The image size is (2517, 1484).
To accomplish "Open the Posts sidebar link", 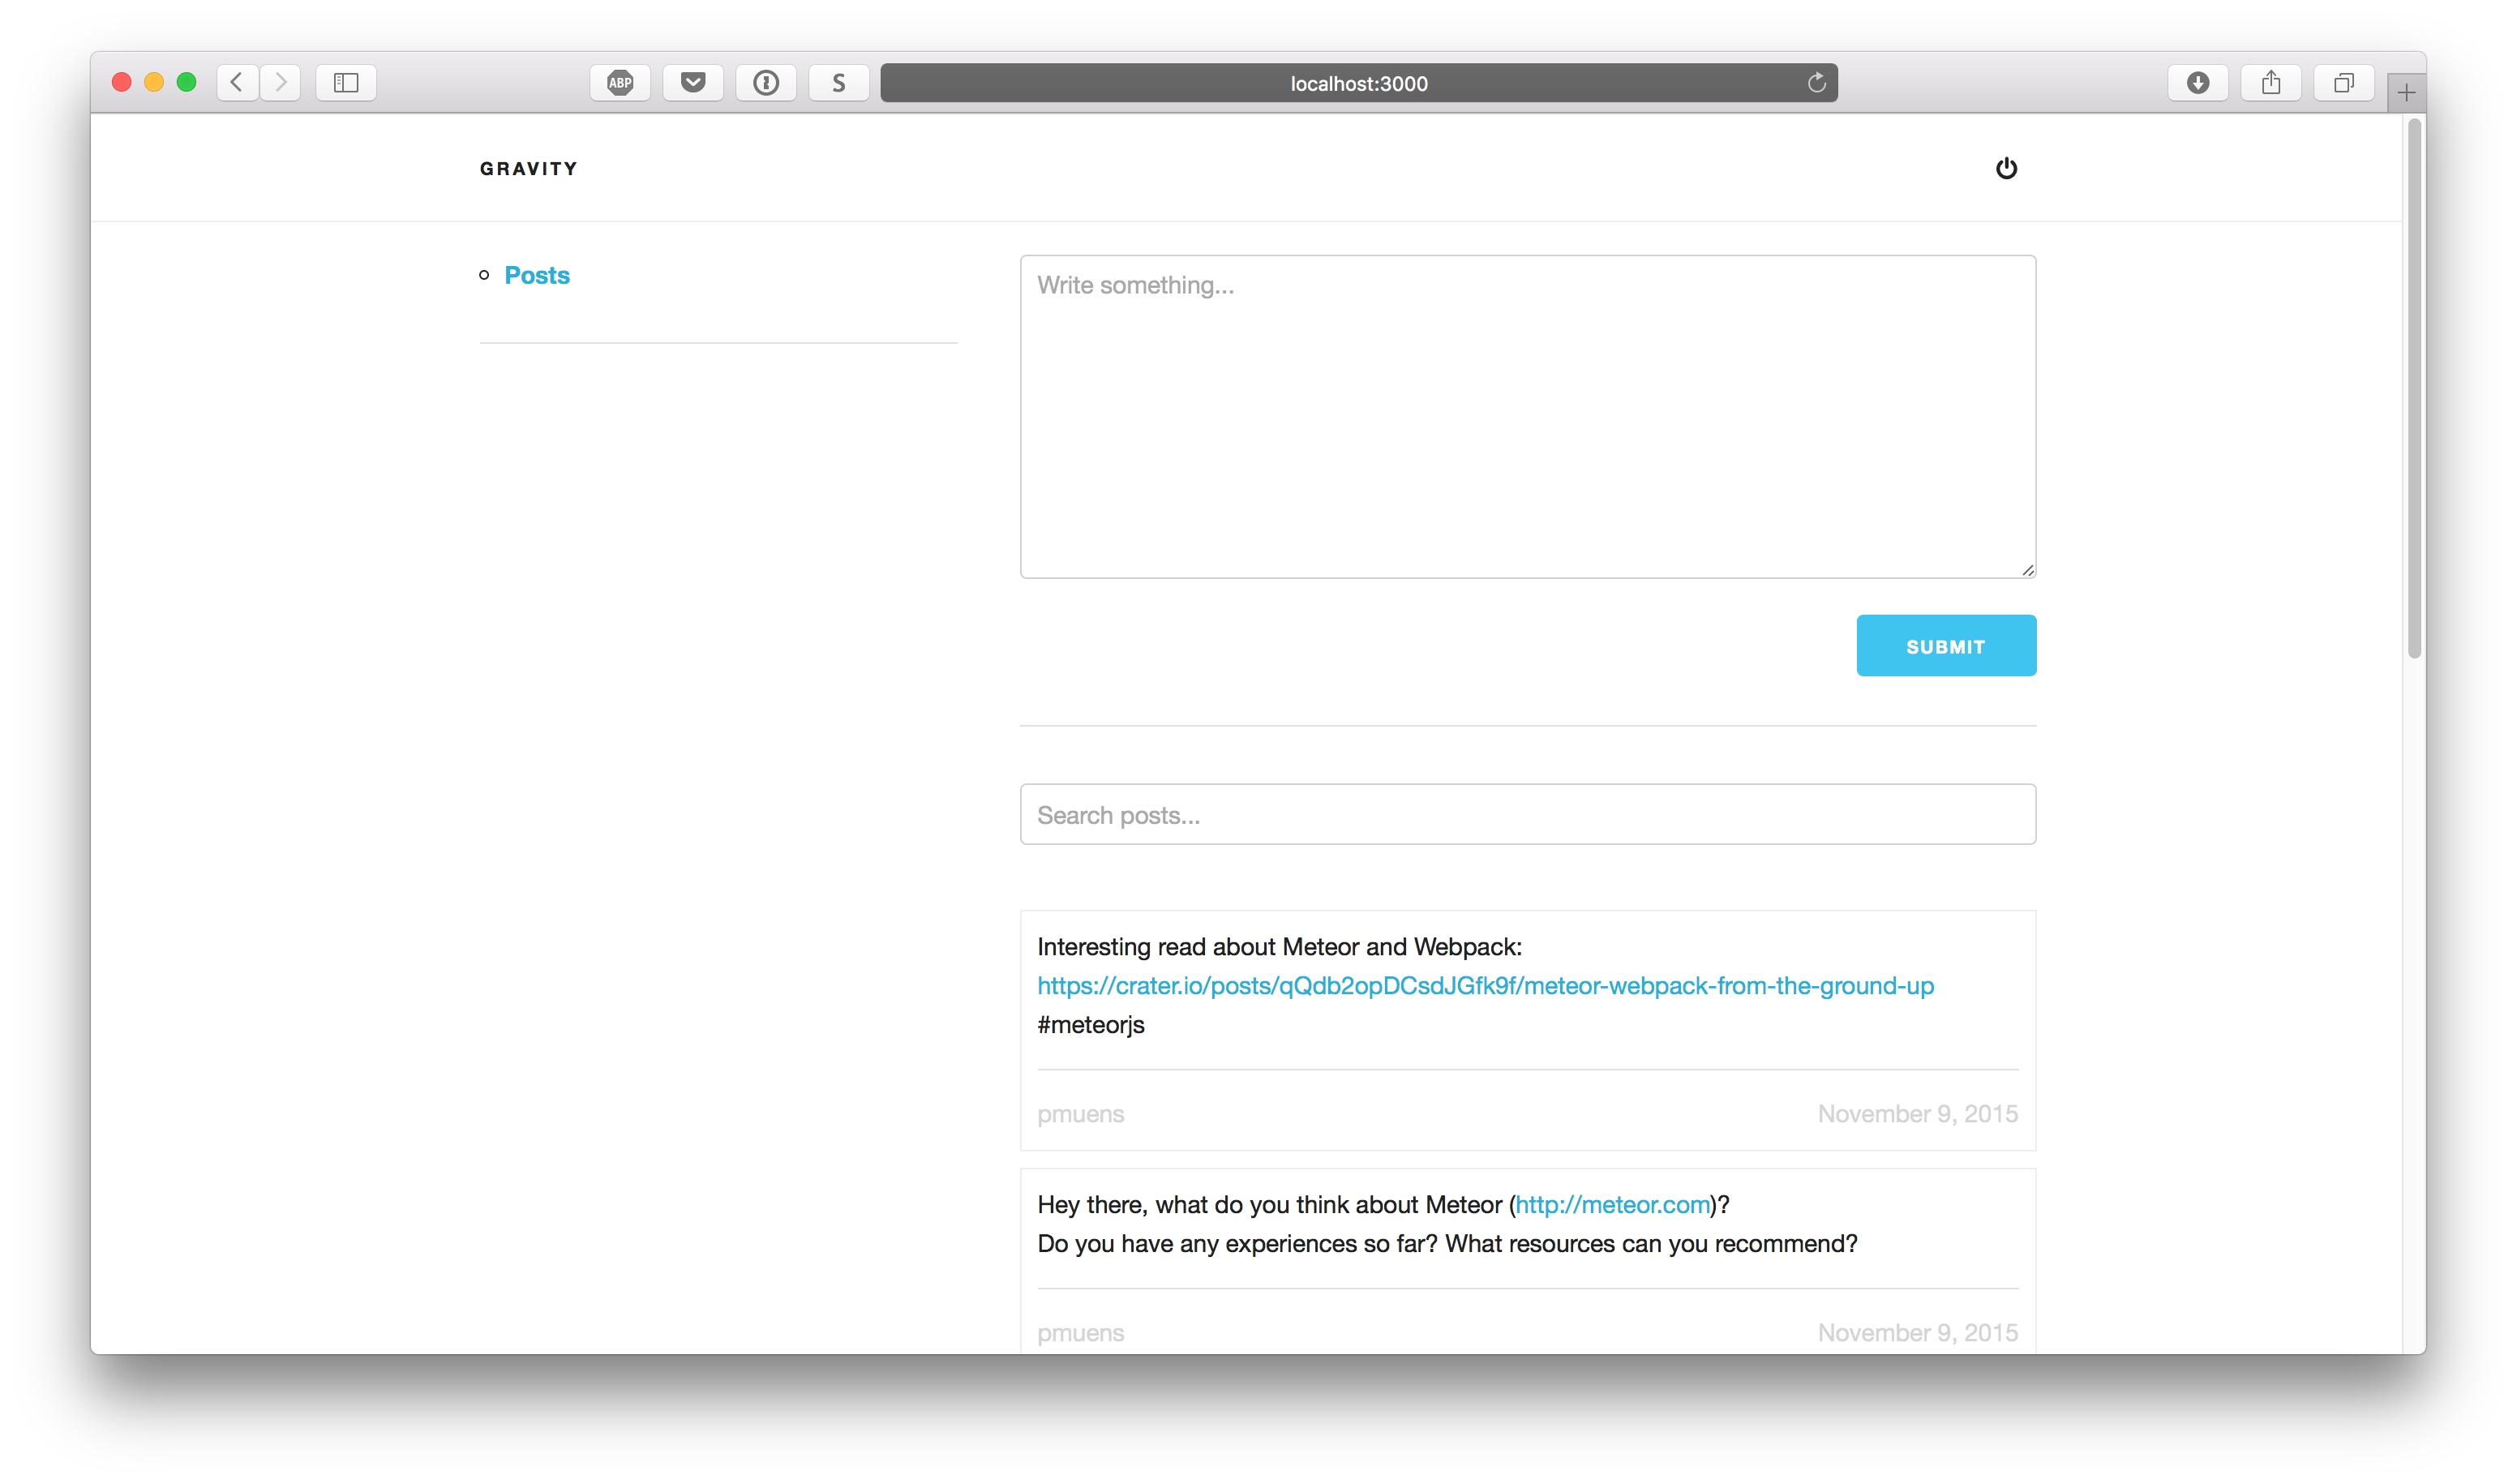I will tap(537, 275).
